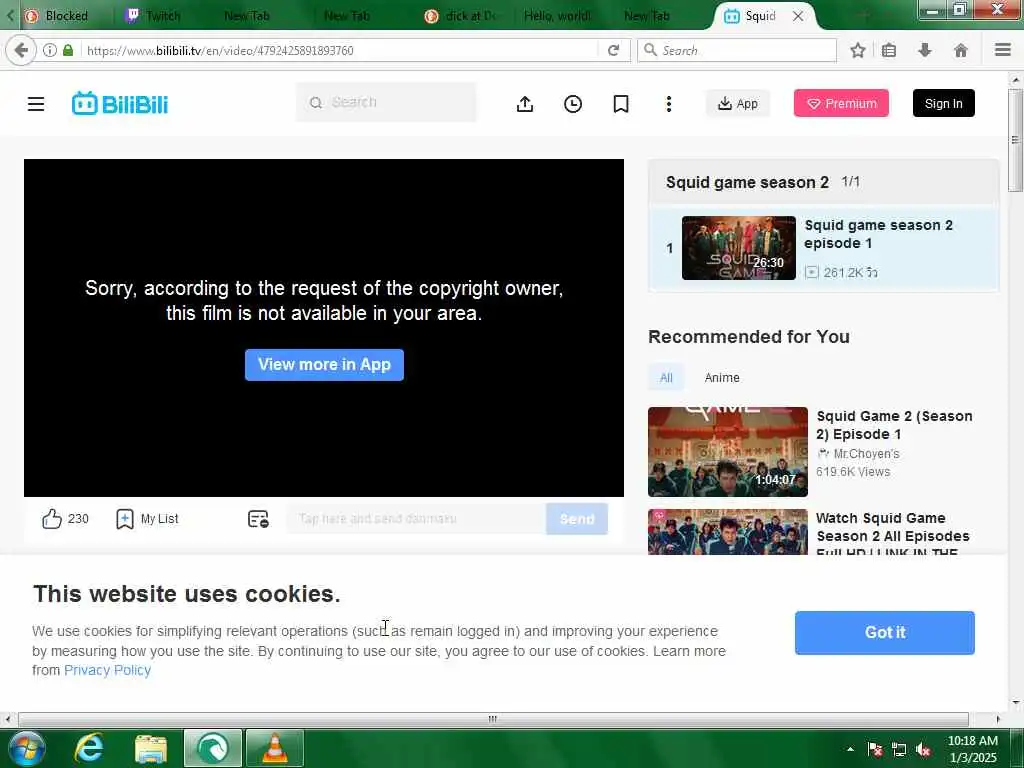Viewport: 1024px width, 768px height.
Task: Accept cookies with Got it button
Action: pyautogui.click(x=885, y=632)
